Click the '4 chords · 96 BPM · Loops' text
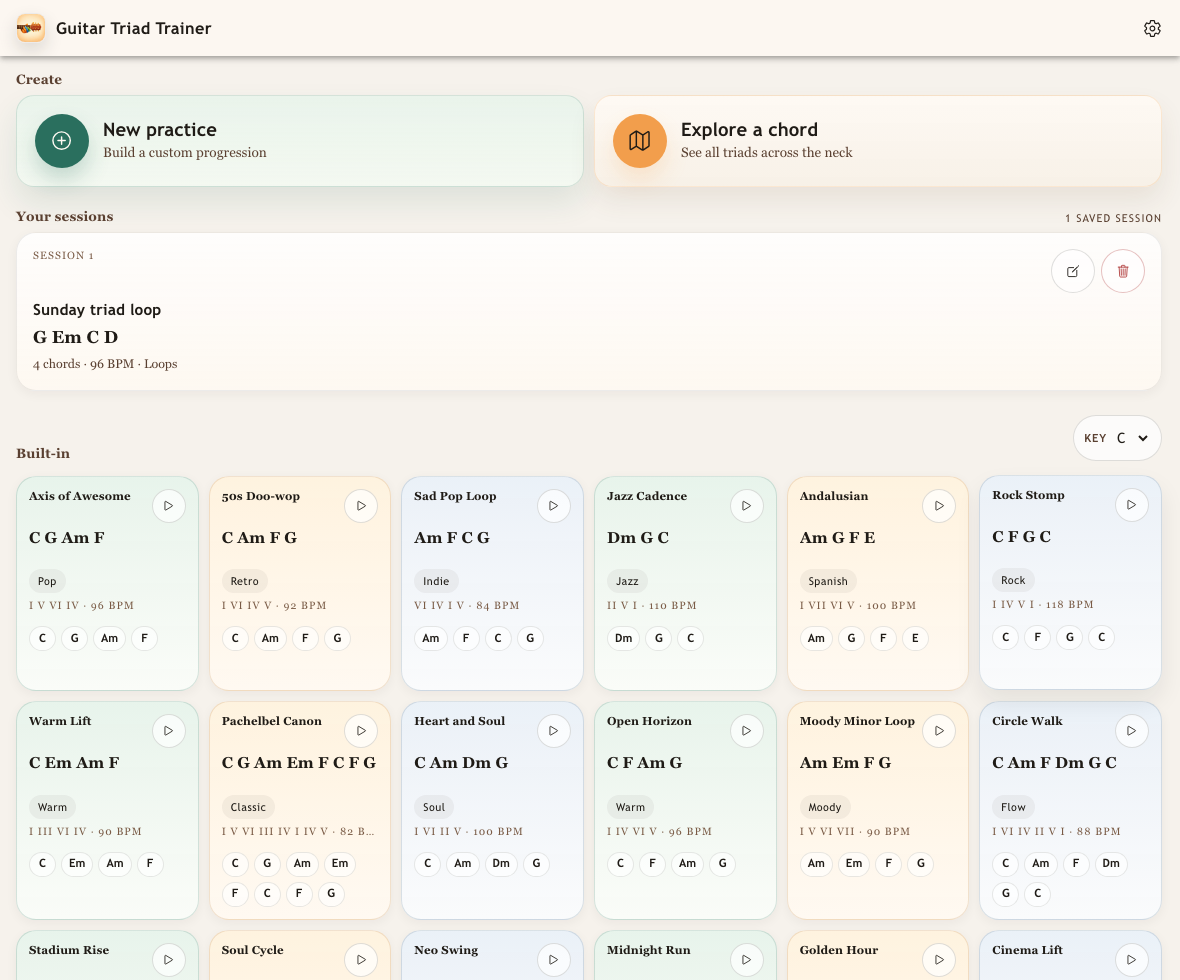Screen dimensions: 1180x980 pos(105,364)
